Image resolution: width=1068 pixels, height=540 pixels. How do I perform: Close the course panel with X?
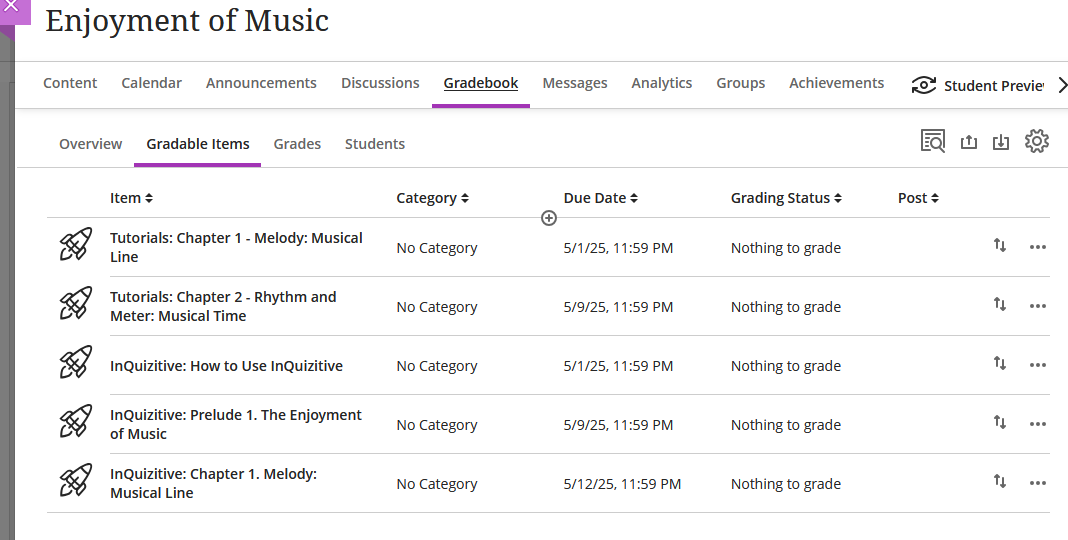[x=11, y=7]
